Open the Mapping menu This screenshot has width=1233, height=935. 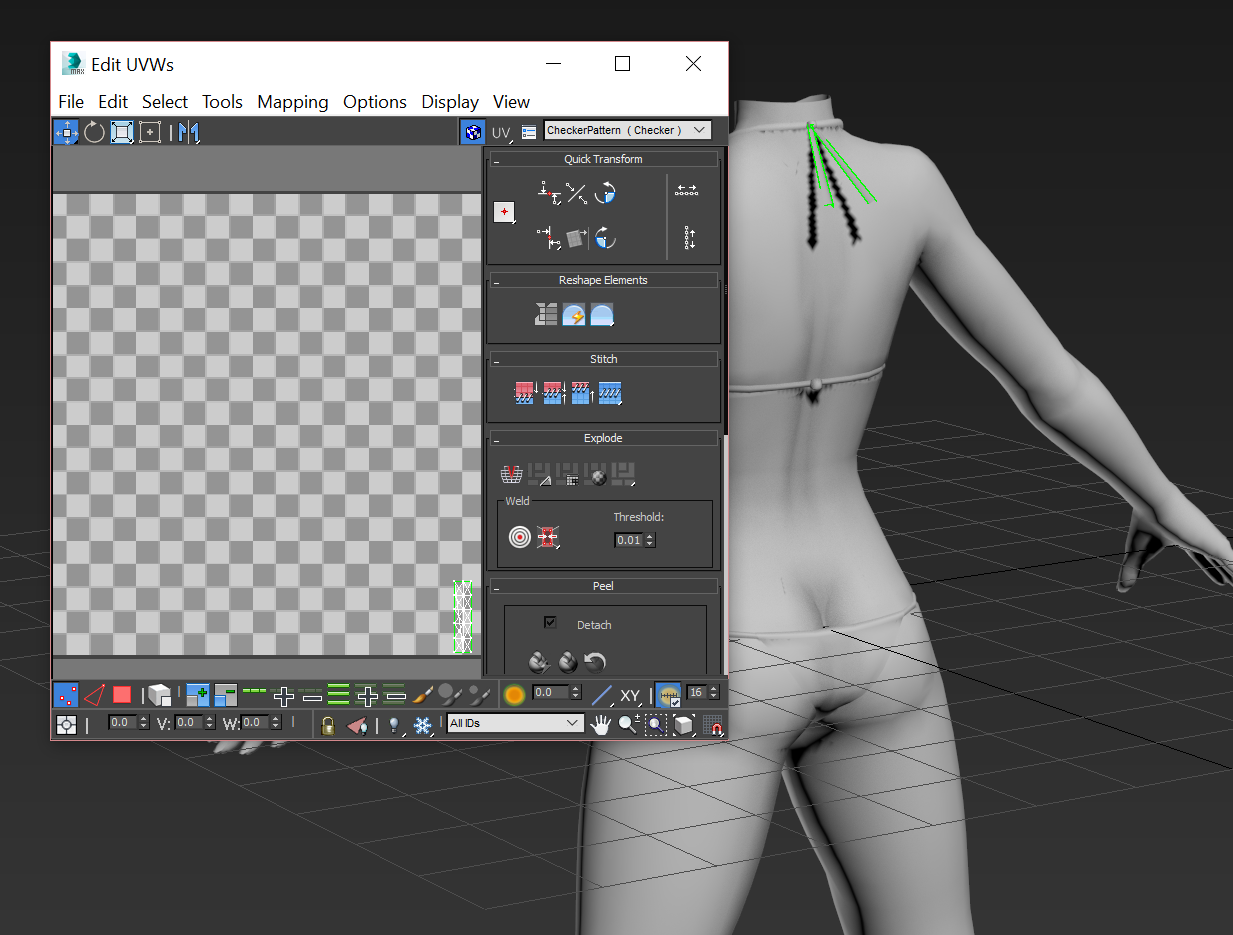coord(292,102)
